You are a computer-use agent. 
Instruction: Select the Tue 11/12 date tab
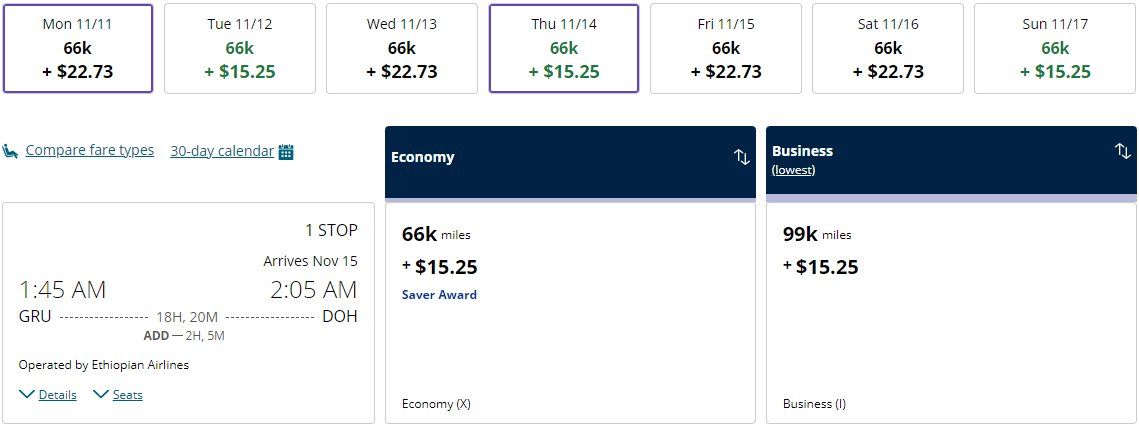[240, 49]
